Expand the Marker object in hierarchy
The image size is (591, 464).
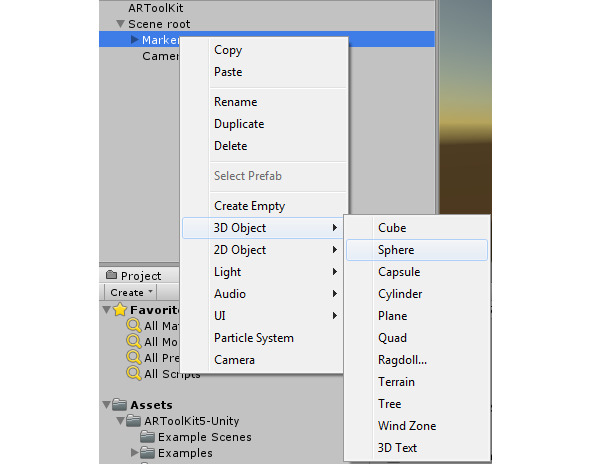click(134, 40)
